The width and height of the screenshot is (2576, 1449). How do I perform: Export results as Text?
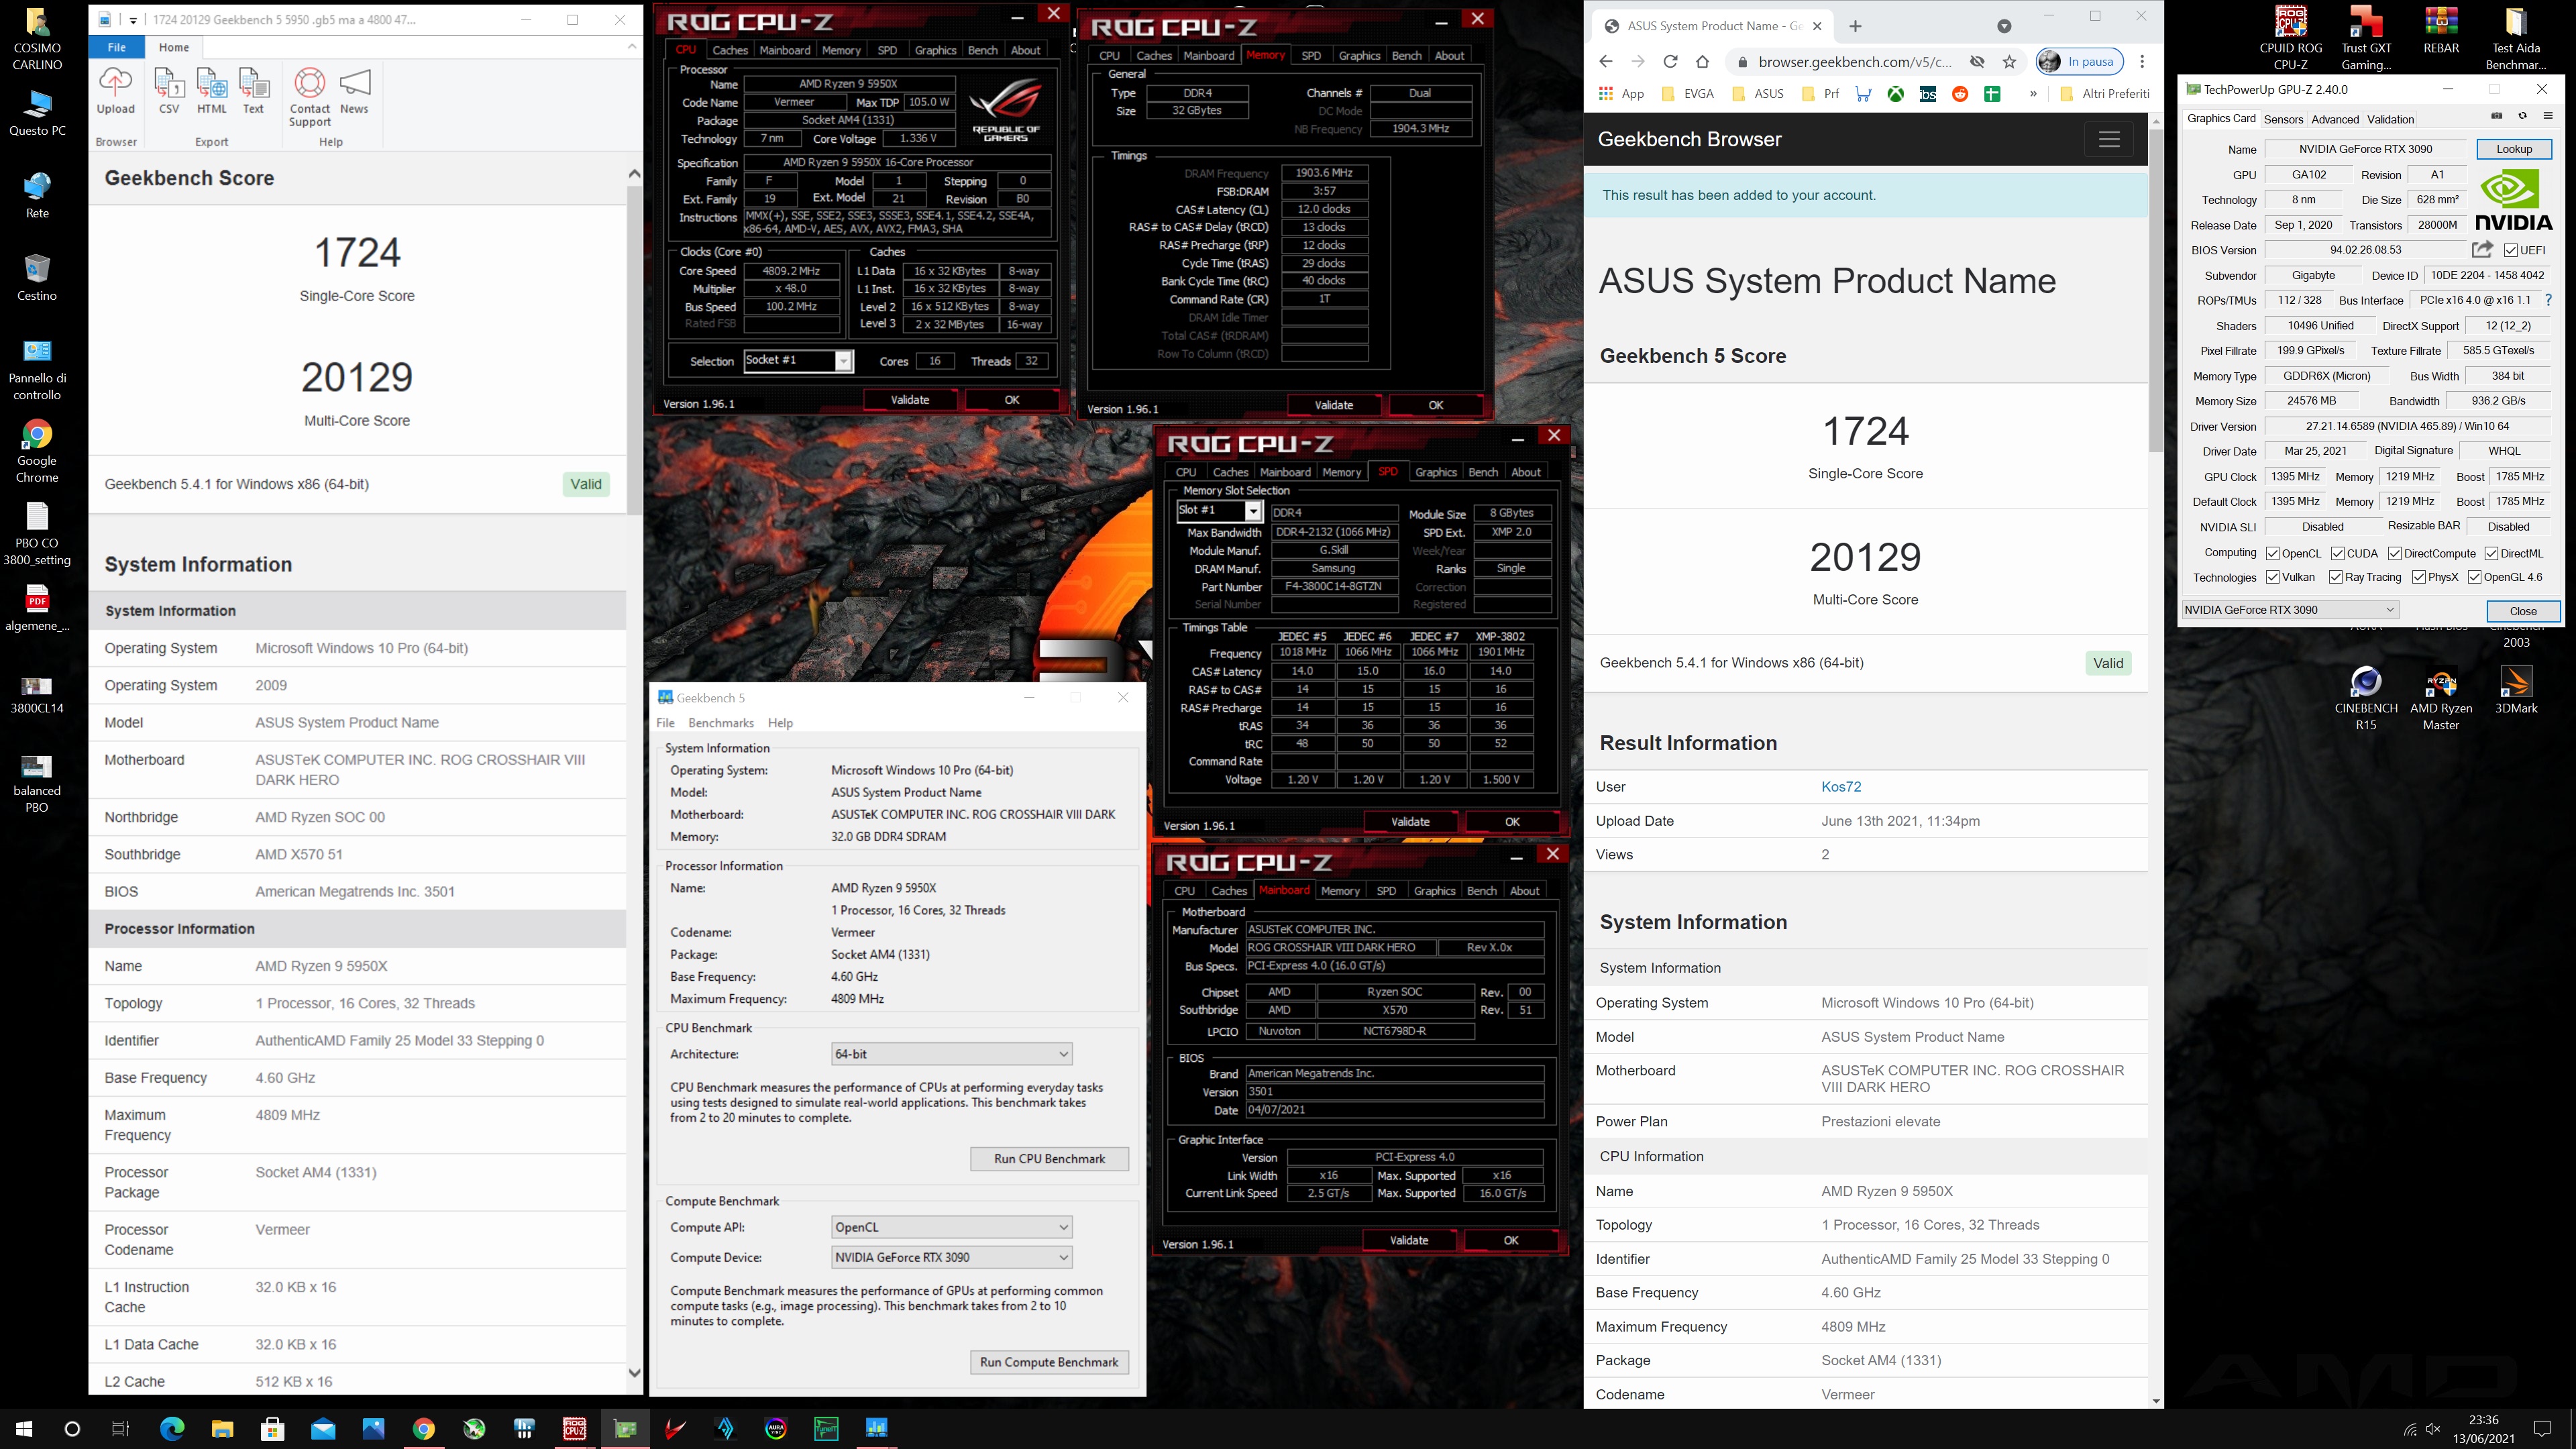(x=254, y=91)
